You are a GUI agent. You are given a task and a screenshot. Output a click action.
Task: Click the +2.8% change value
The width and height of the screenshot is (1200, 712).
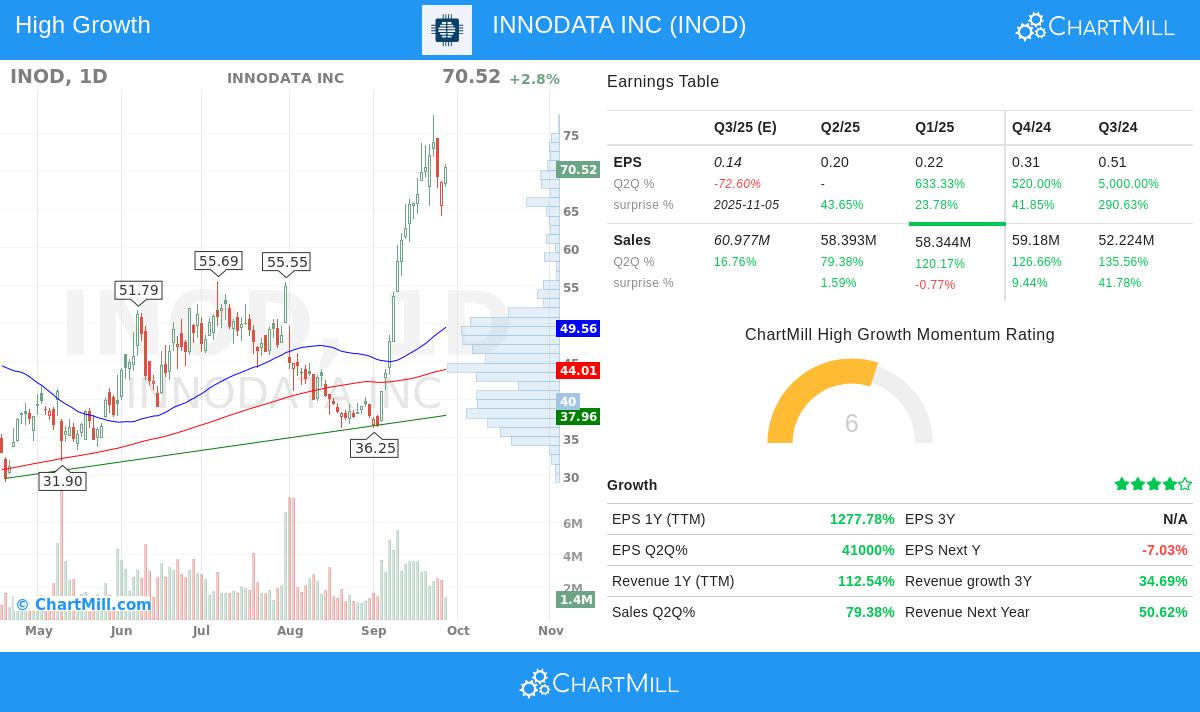point(534,79)
